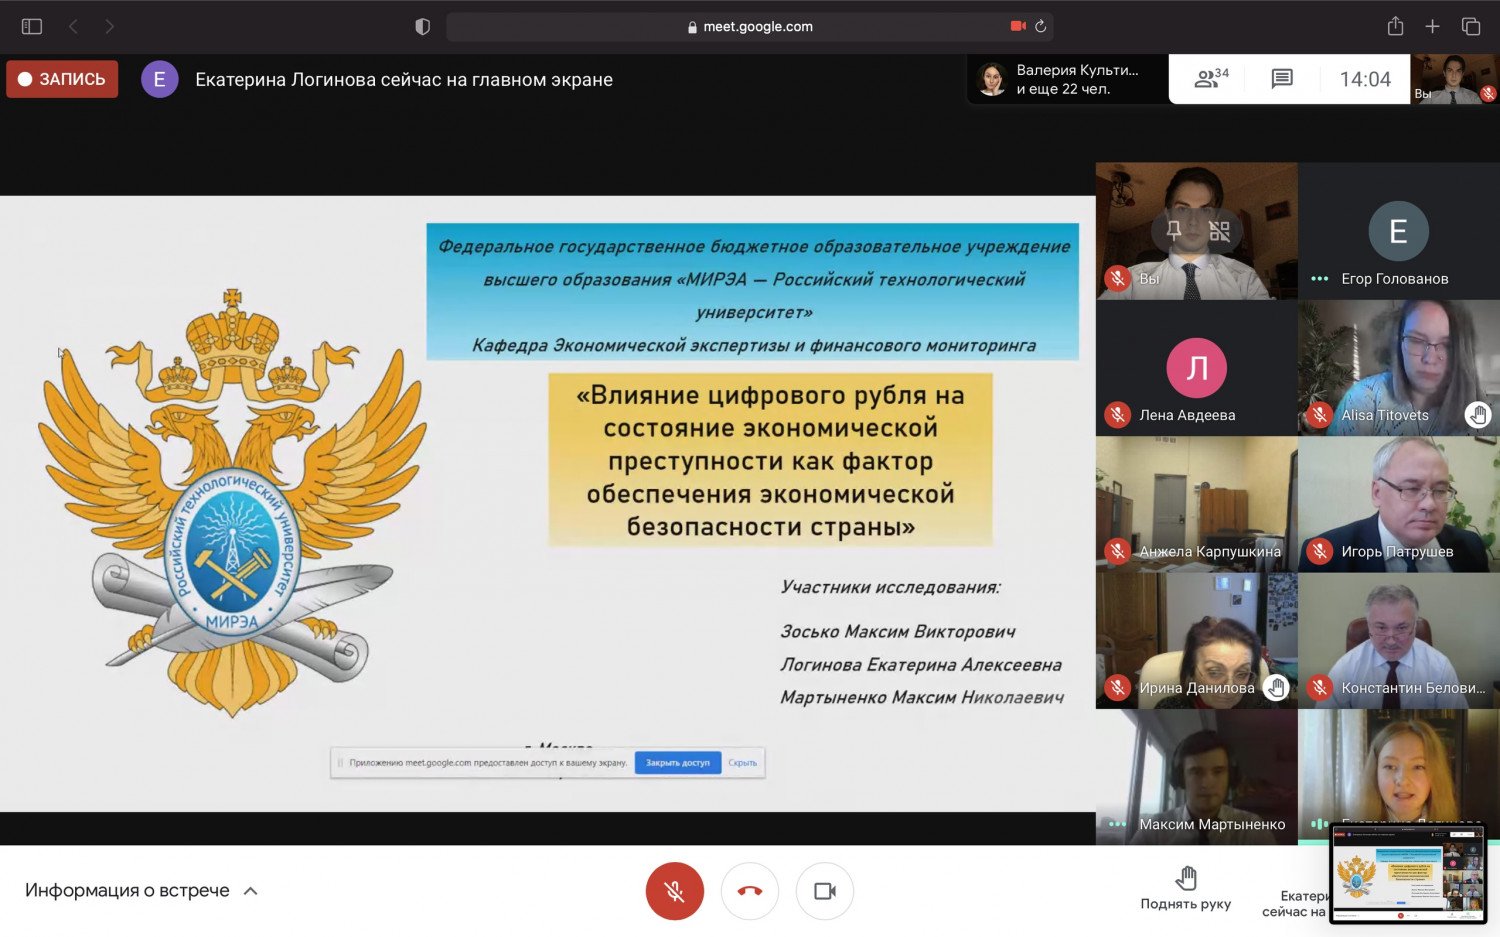Screen dimensions: 1500x937
Task: Open your own self-view thumbnail
Action: [x=1455, y=79]
